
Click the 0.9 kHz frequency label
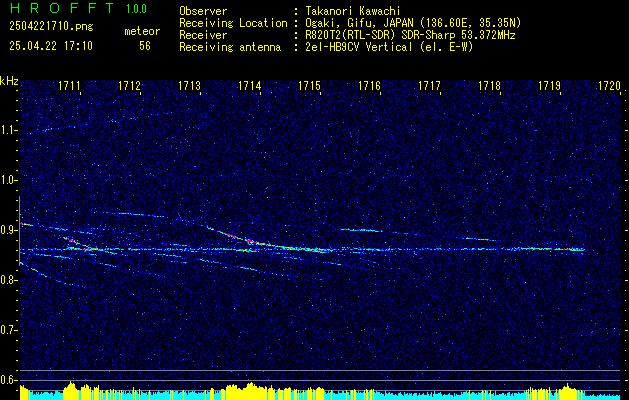pyautogui.click(x=9, y=230)
